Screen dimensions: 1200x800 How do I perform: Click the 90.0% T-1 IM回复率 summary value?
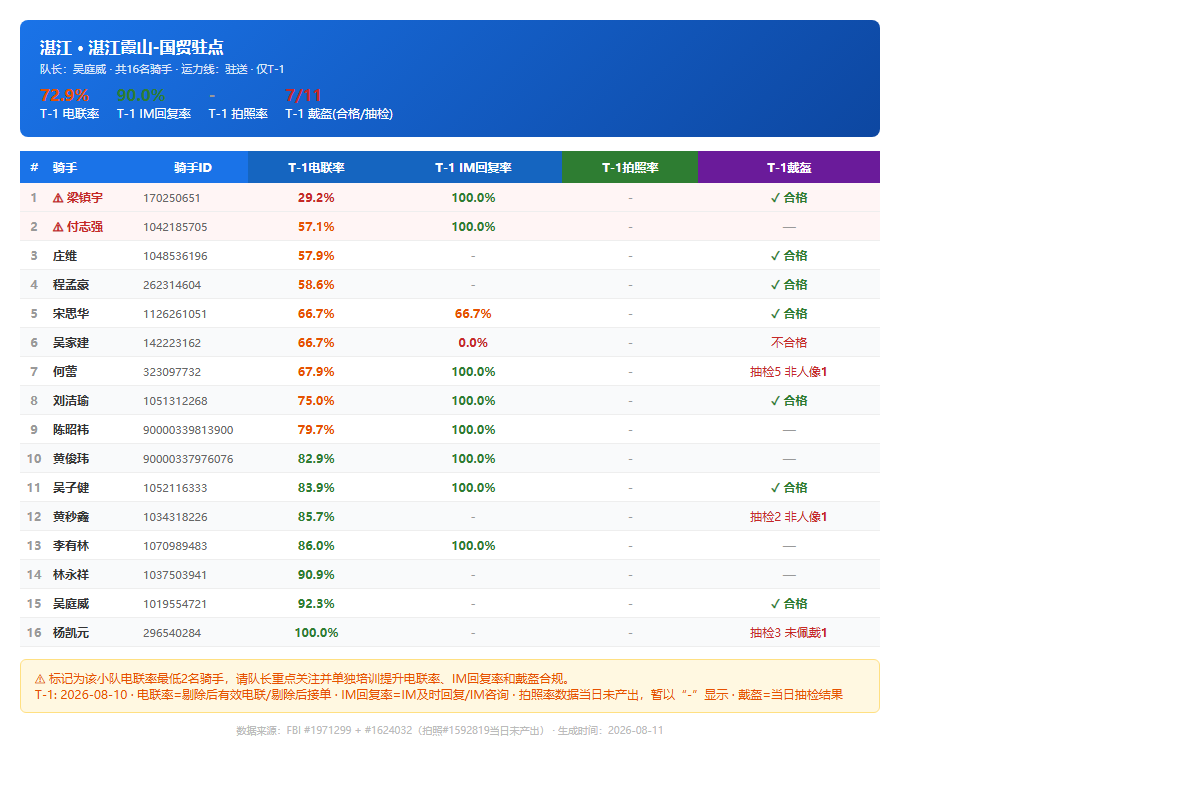[x=141, y=96]
